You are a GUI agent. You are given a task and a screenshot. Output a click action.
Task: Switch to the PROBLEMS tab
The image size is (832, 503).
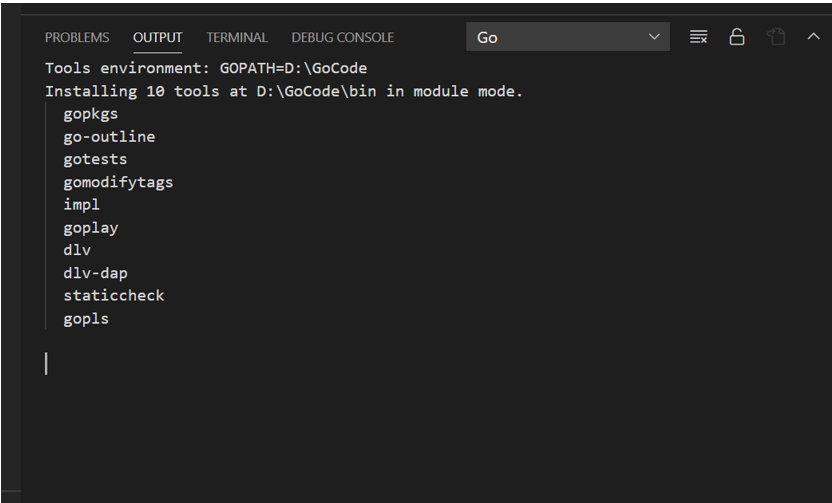[77, 38]
